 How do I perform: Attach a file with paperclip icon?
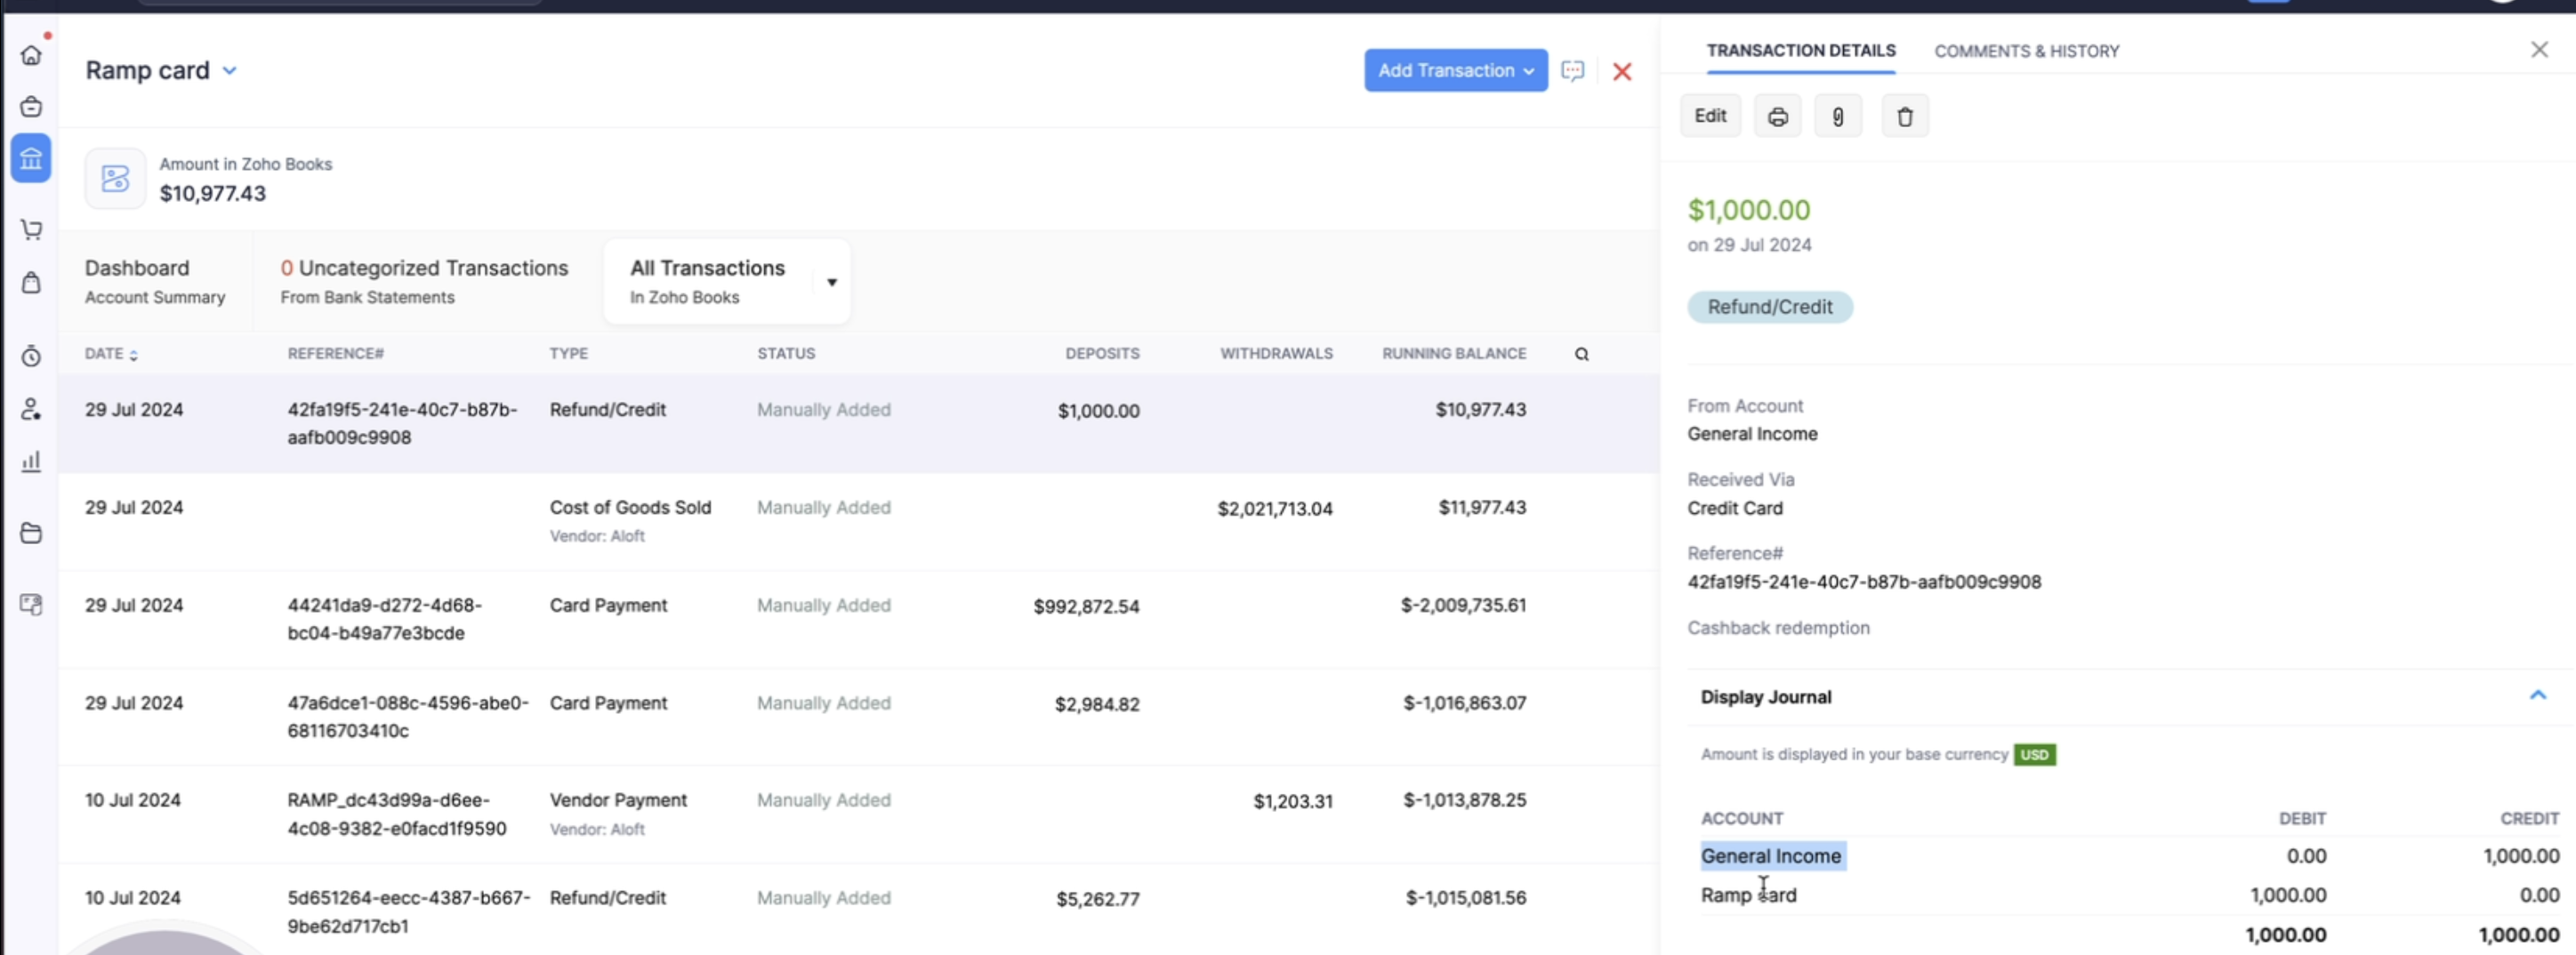coord(1838,117)
